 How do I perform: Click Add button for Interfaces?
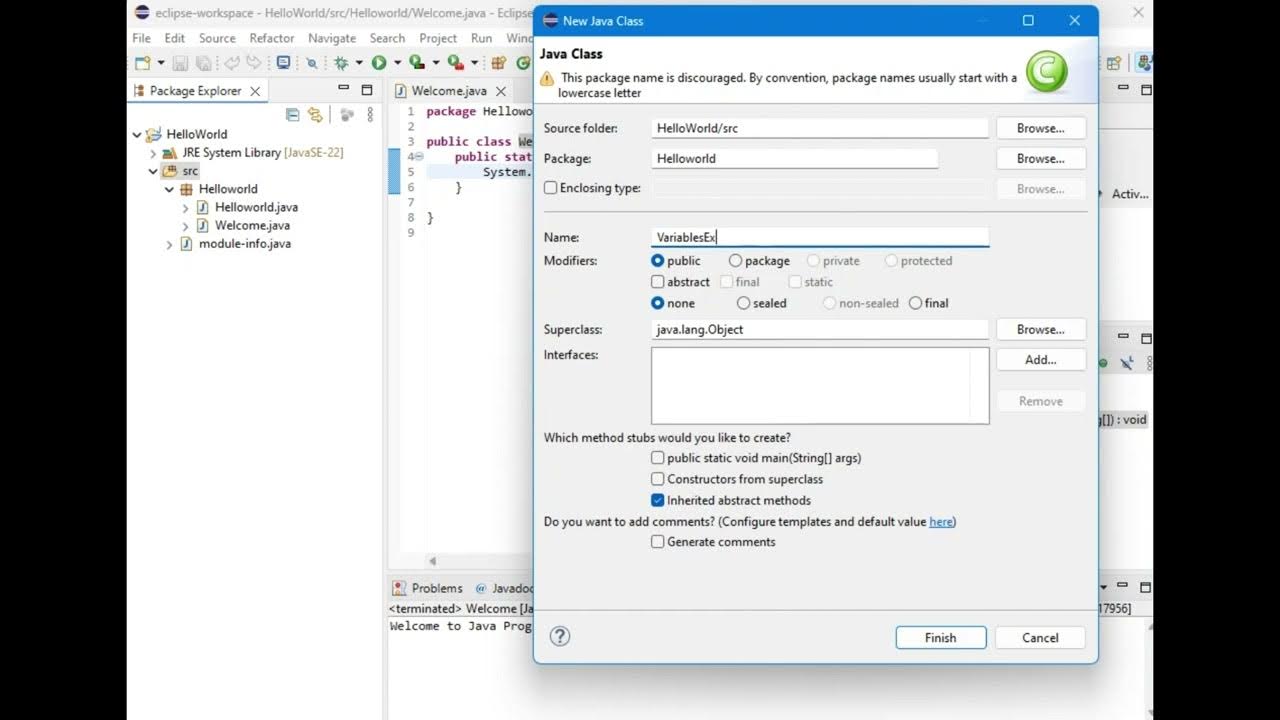pos(1041,359)
